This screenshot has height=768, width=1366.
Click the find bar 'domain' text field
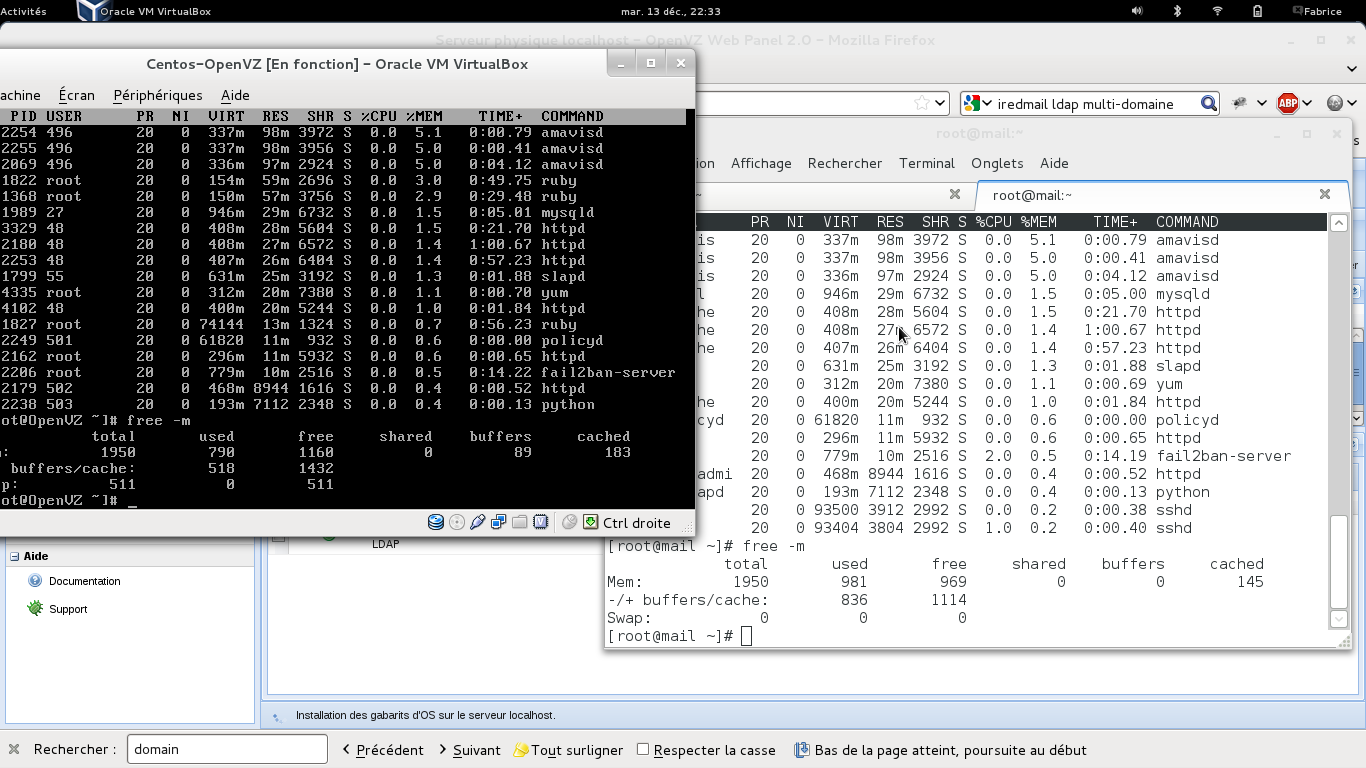[227, 749]
